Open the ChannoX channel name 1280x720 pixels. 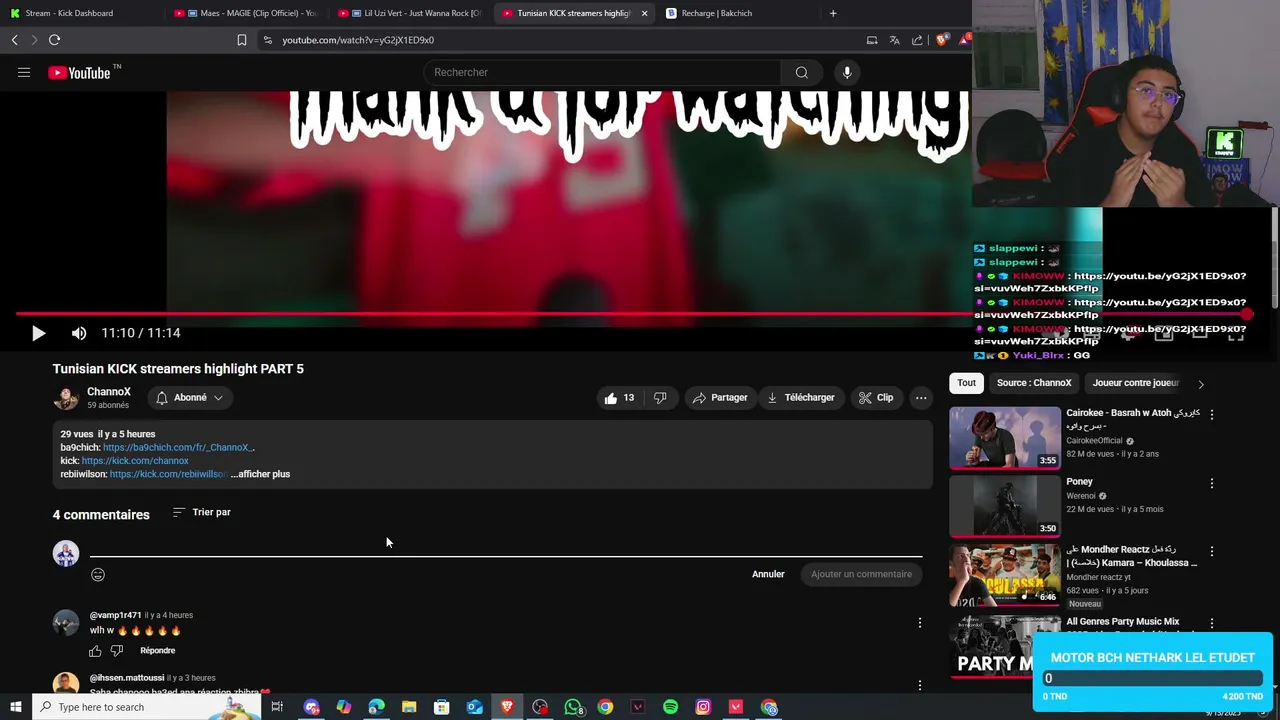(109, 392)
